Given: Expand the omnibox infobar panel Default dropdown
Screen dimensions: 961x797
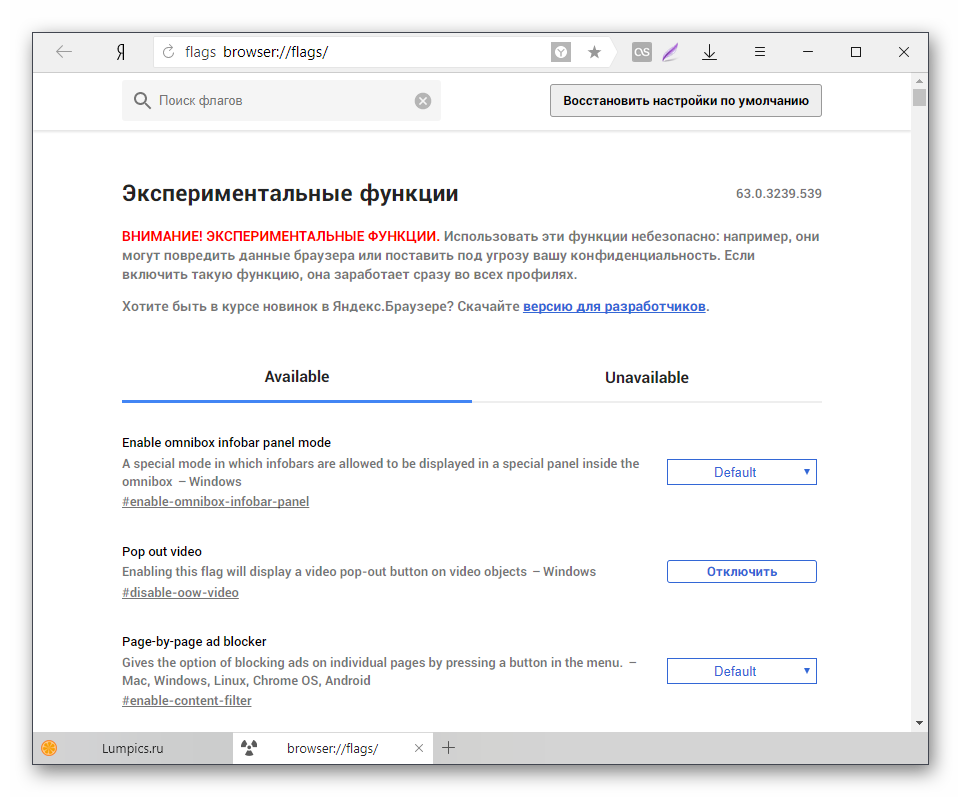Looking at the screenshot, I should click(741, 472).
